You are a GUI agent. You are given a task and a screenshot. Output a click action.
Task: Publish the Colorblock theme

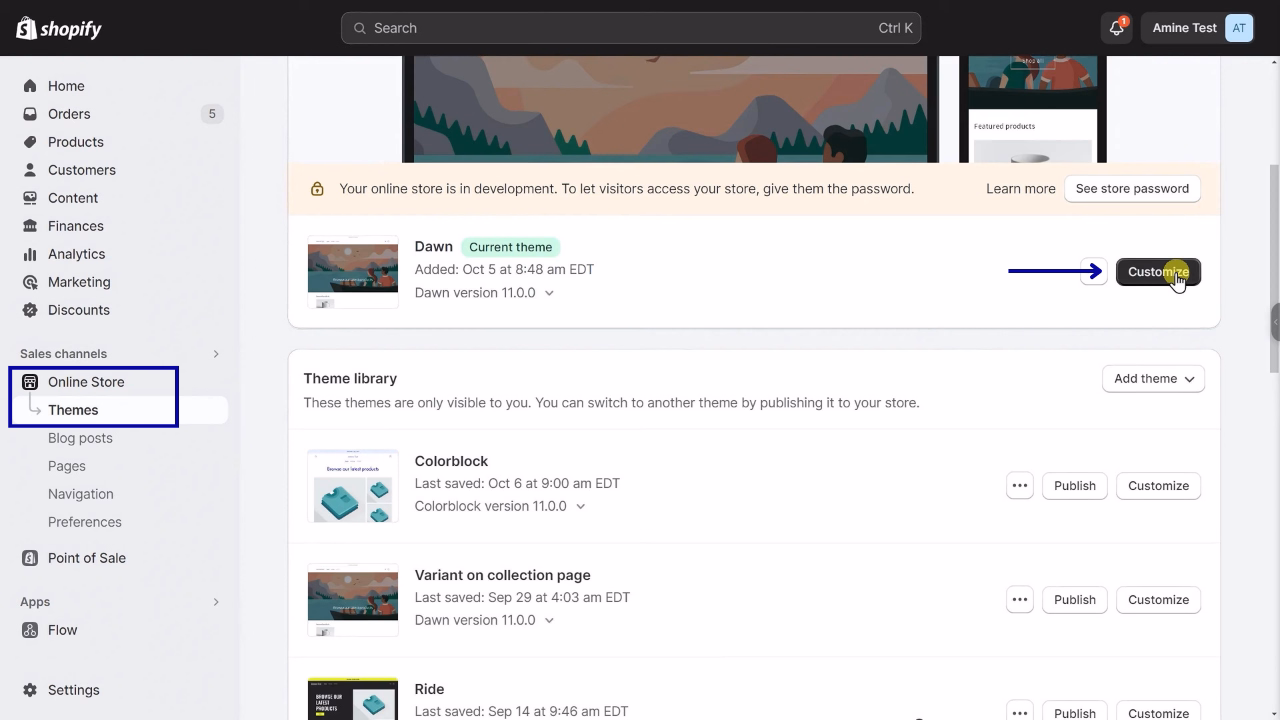pos(1075,486)
